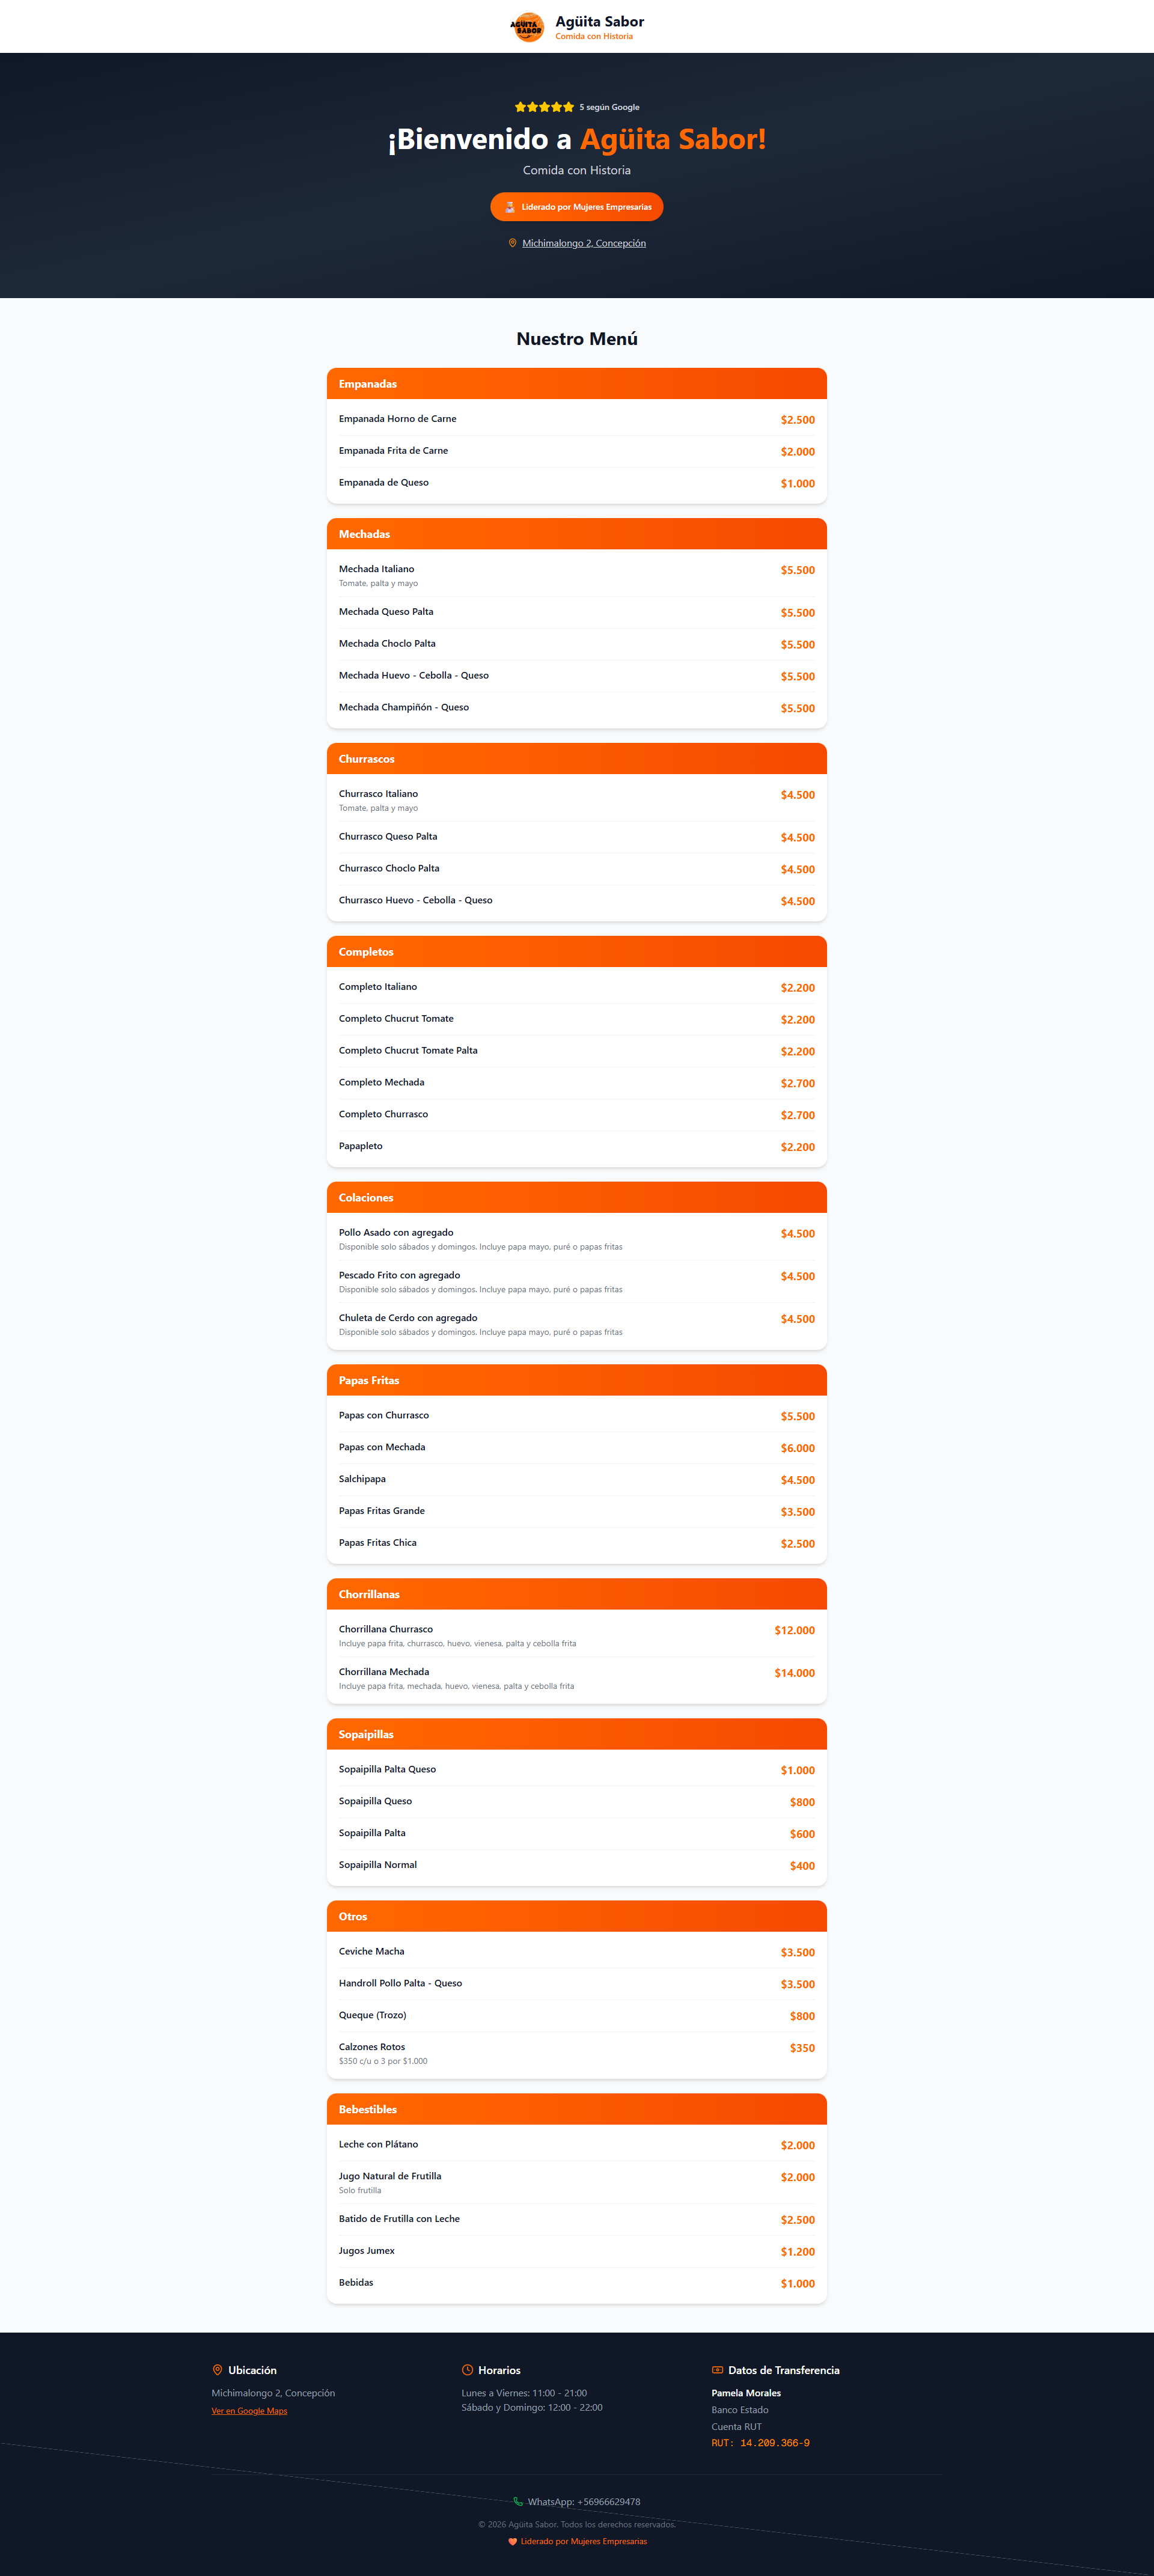Click the Chorrillanas category header
This screenshot has height=2576, width=1154.
pyautogui.click(x=576, y=1594)
